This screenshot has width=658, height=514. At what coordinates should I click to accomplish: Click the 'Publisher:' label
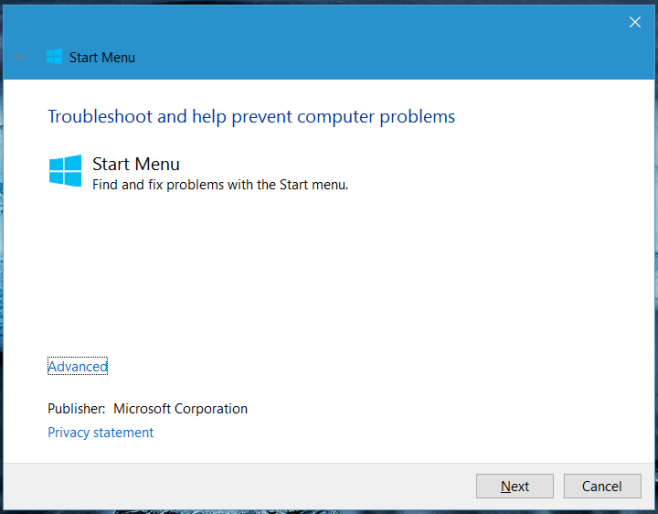(76, 409)
